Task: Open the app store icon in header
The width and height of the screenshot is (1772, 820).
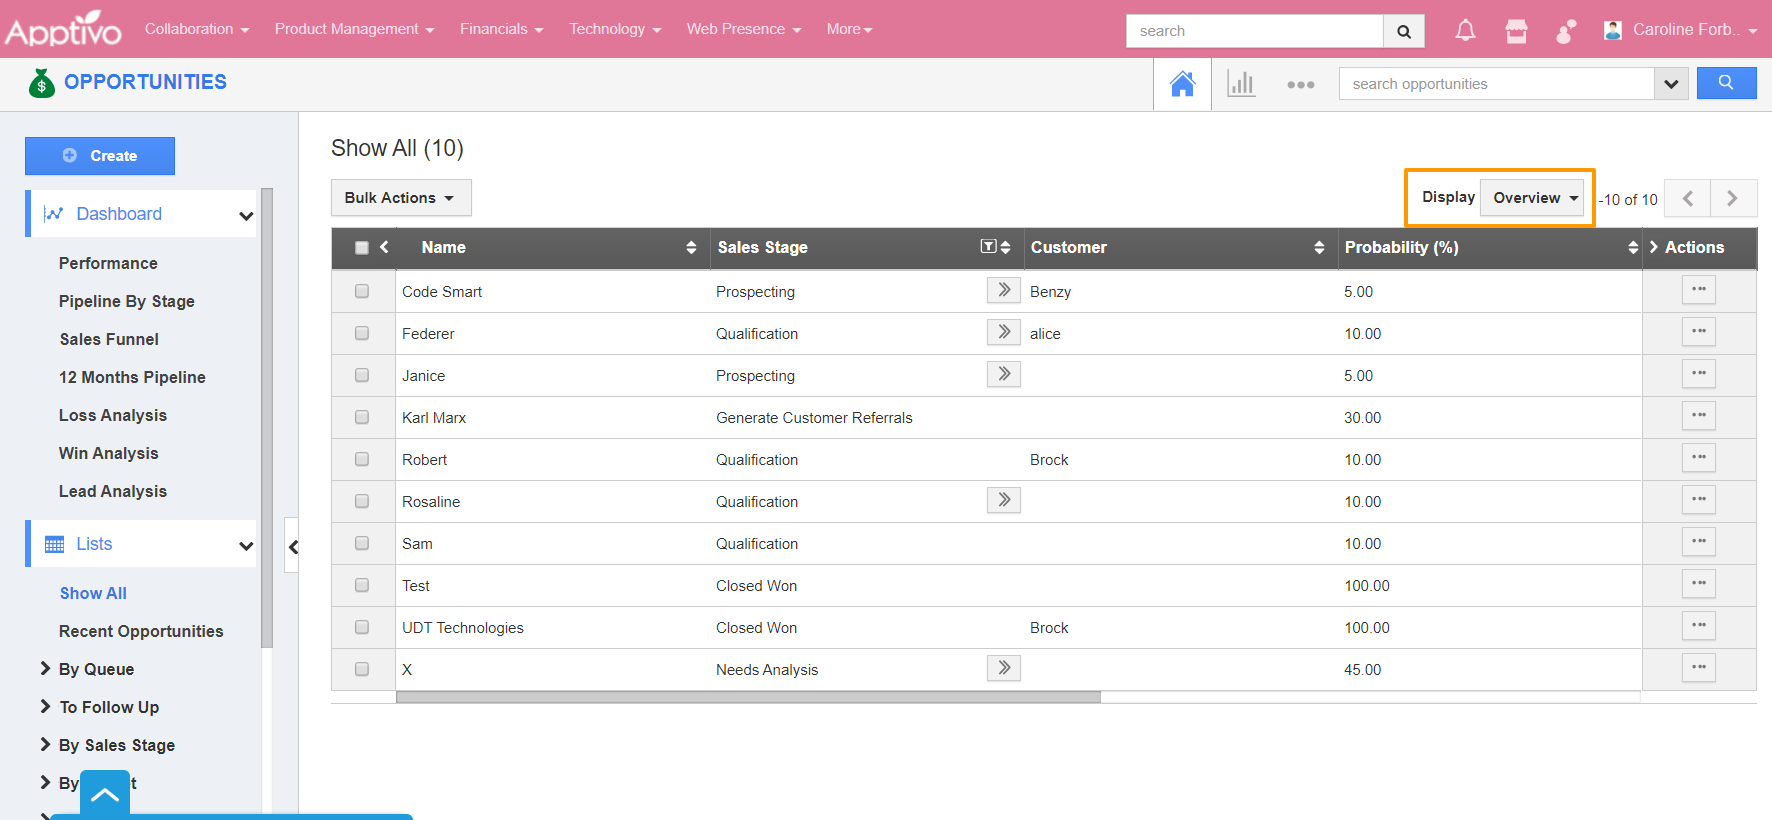Action: pyautogui.click(x=1516, y=31)
